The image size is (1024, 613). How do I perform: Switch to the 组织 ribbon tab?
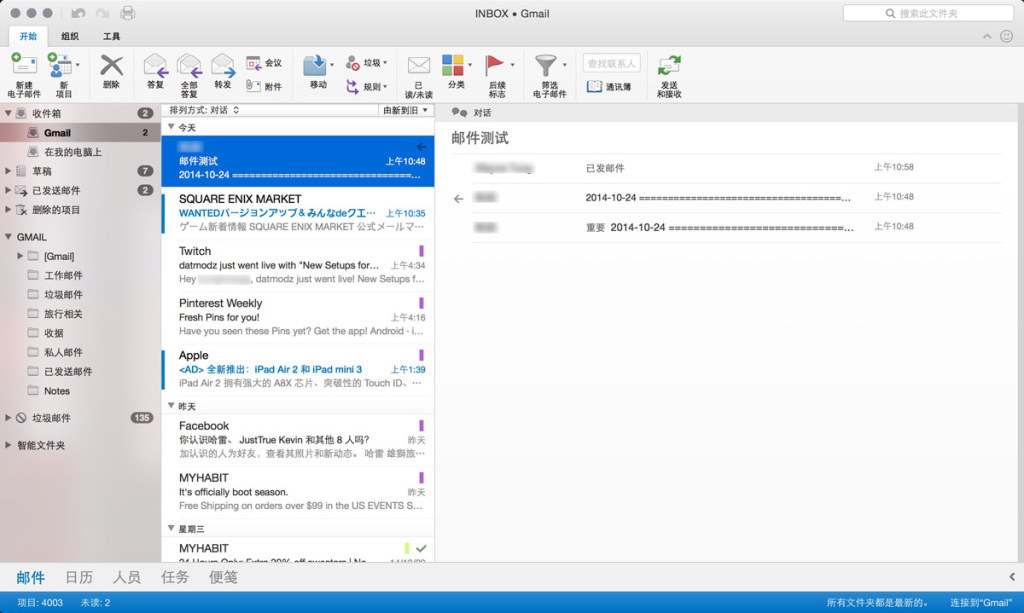coord(70,36)
